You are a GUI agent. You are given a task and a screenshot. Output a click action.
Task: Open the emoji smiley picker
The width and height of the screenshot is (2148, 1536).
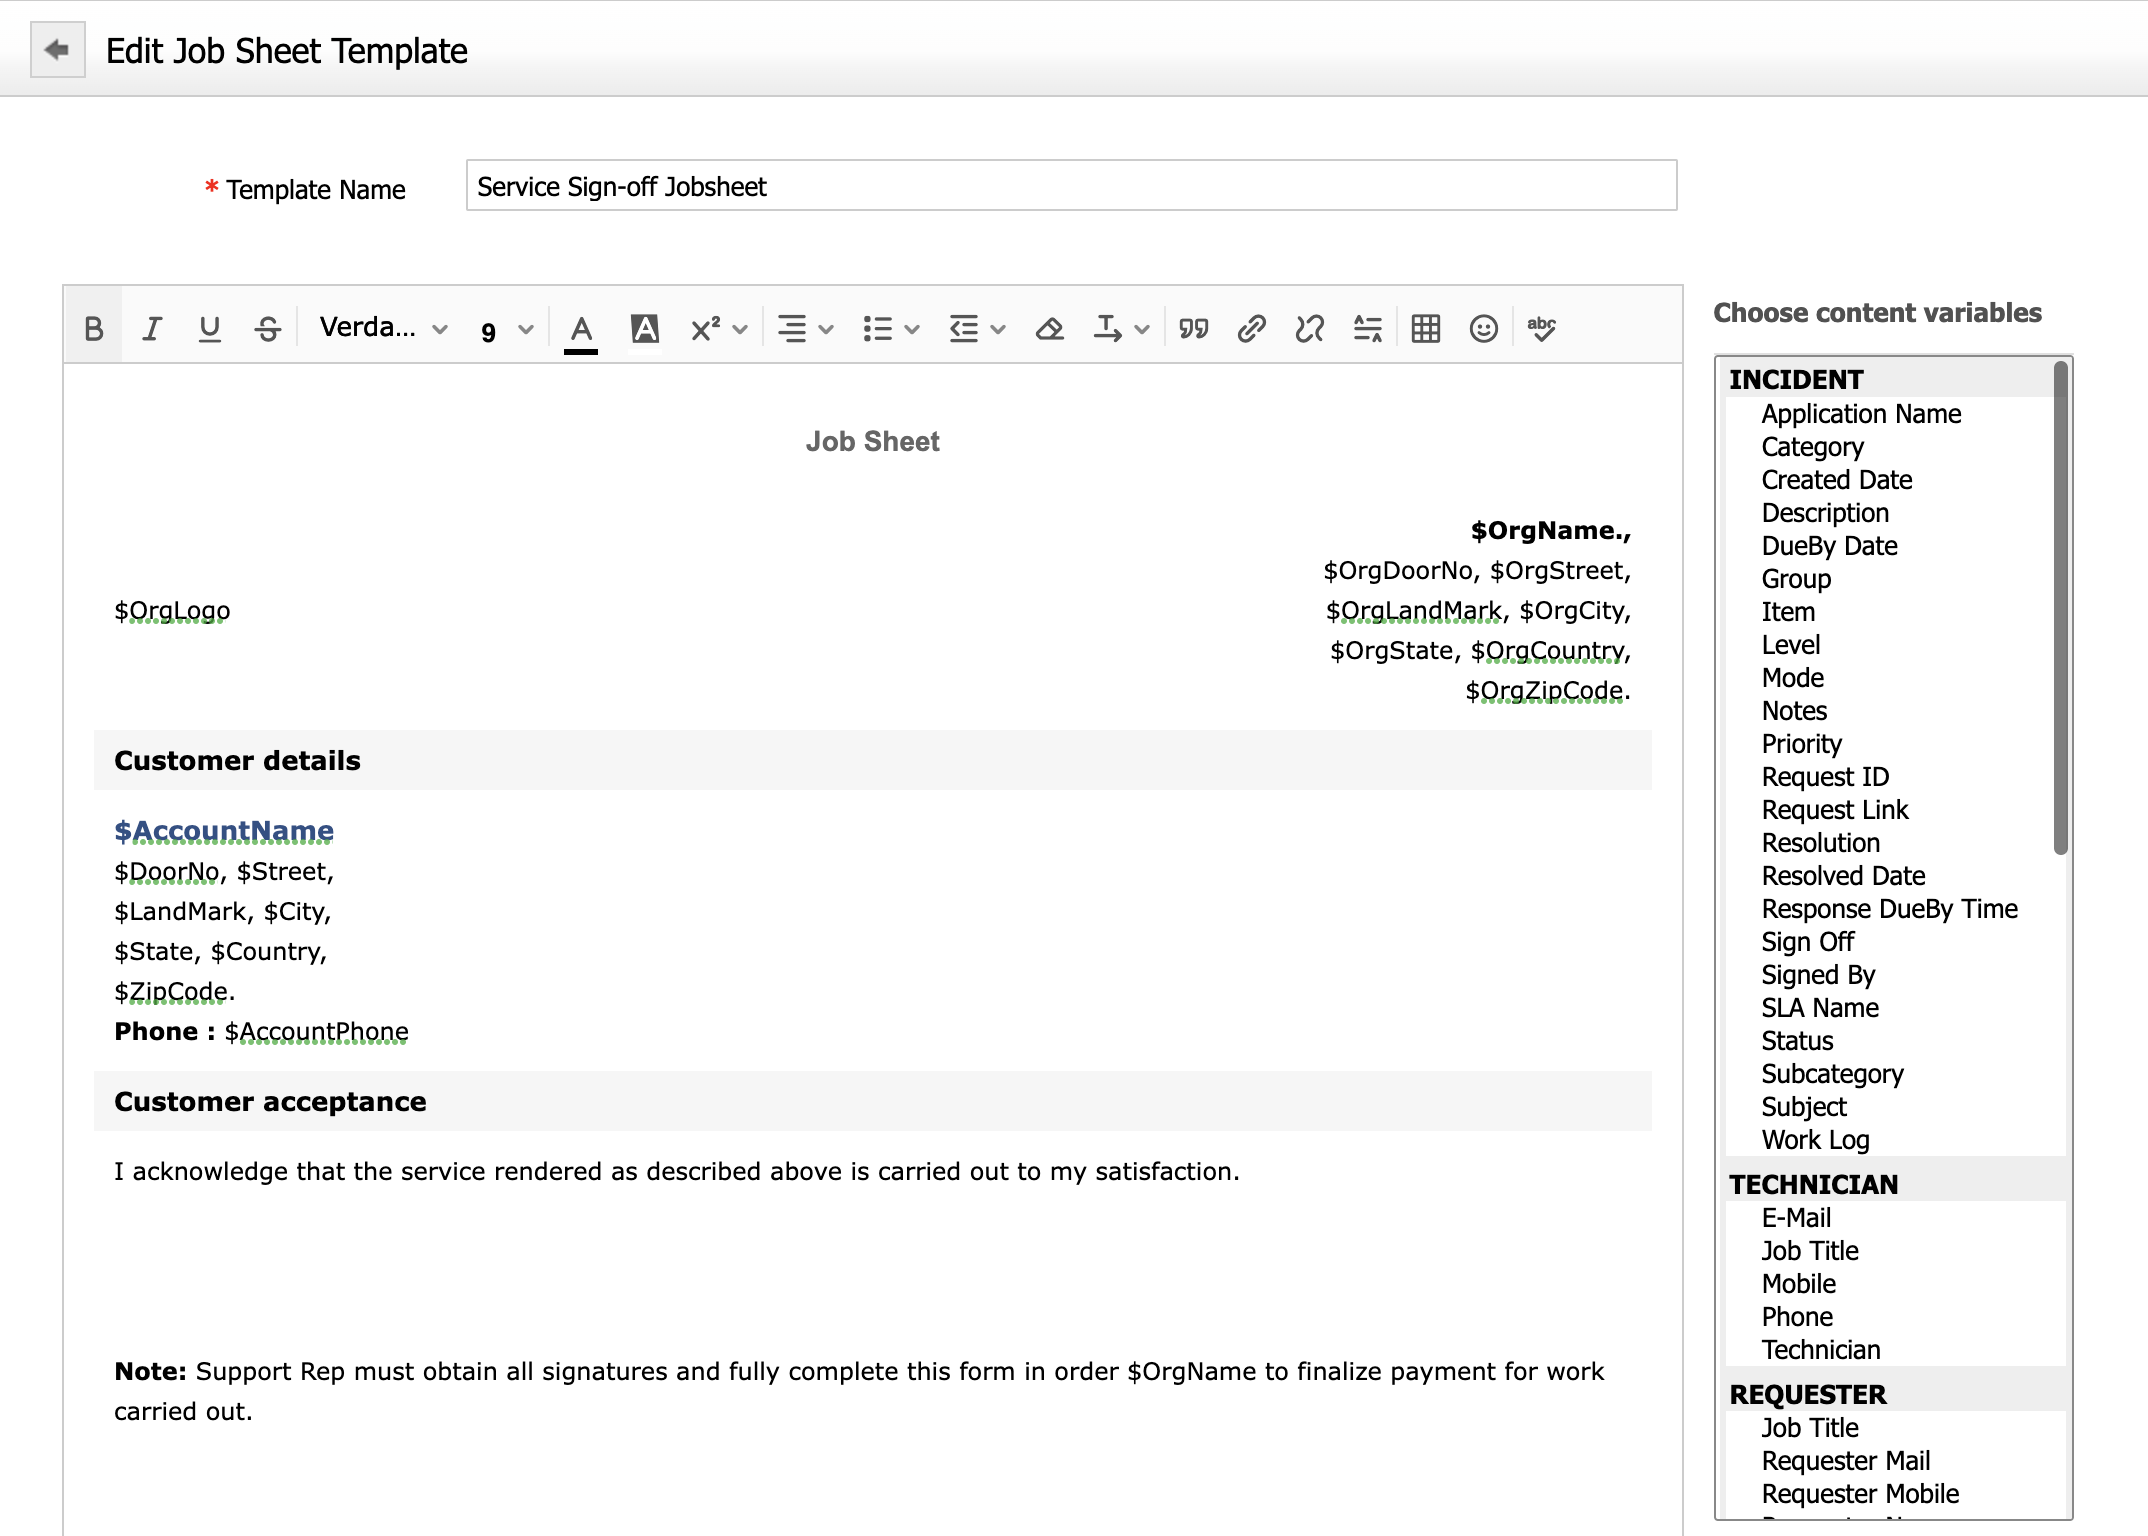pyautogui.click(x=1484, y=329)
